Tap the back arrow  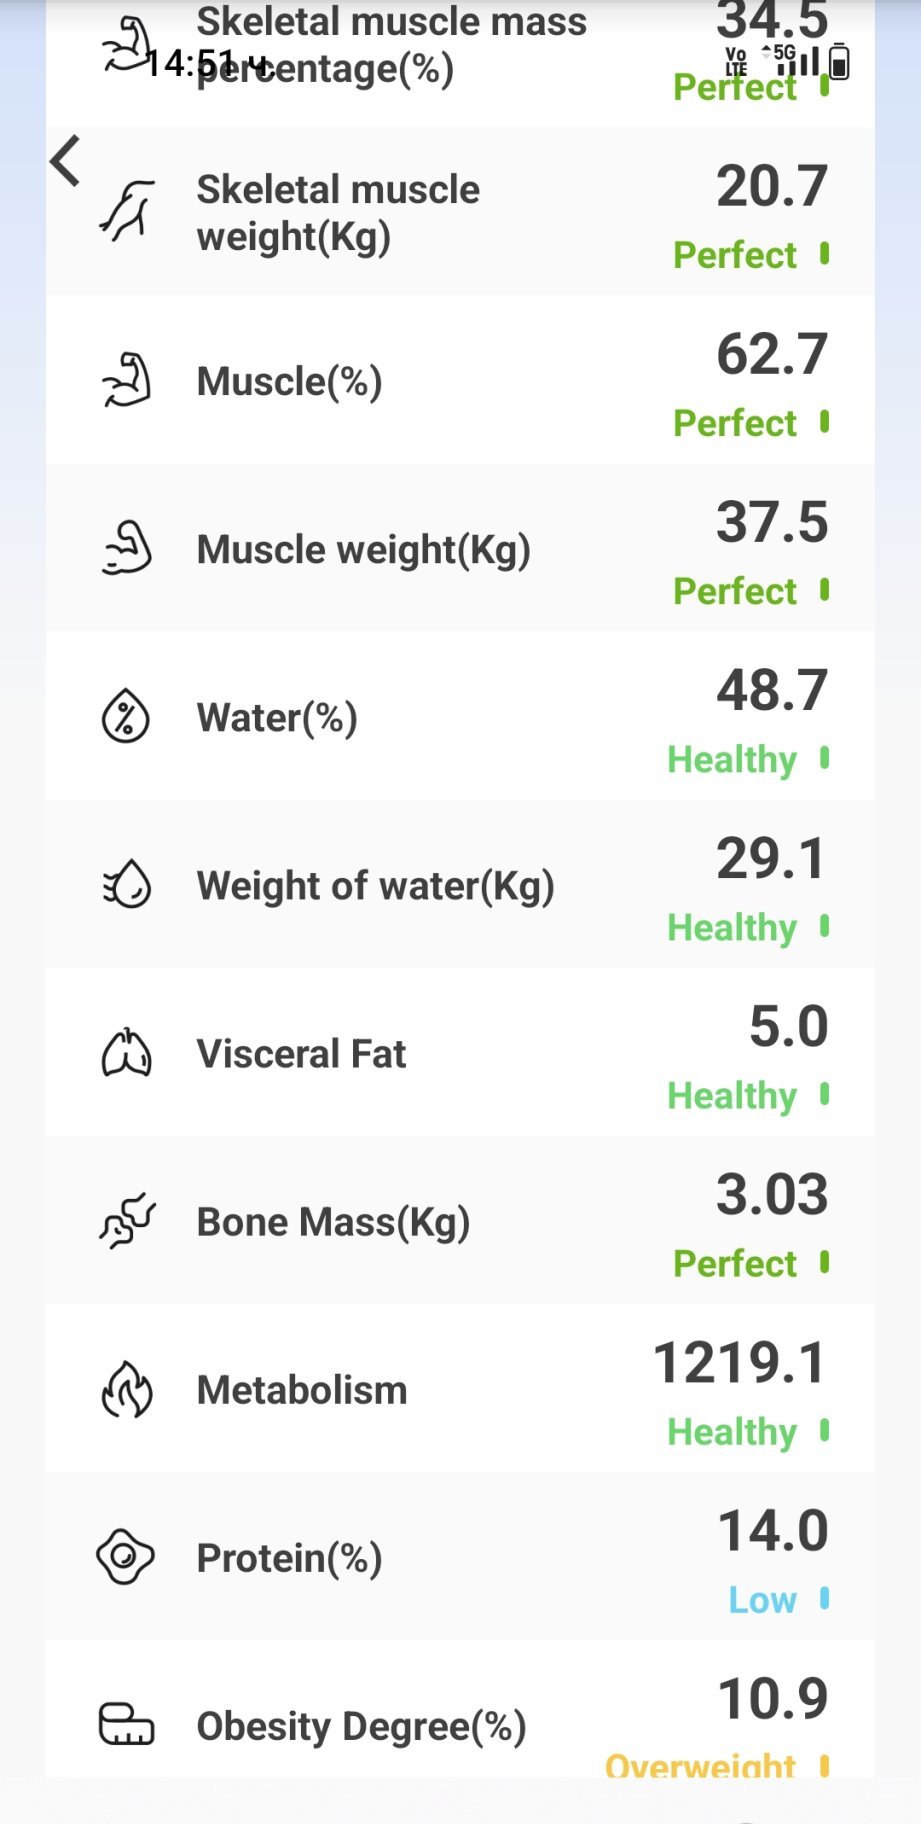66,161
